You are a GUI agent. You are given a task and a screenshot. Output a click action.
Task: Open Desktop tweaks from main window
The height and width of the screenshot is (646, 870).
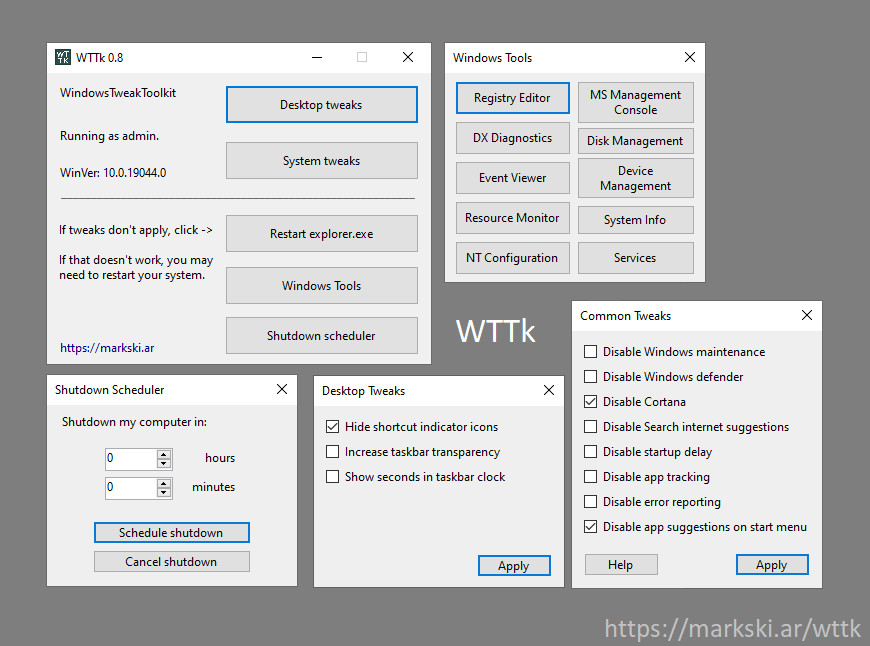[321, 104]
